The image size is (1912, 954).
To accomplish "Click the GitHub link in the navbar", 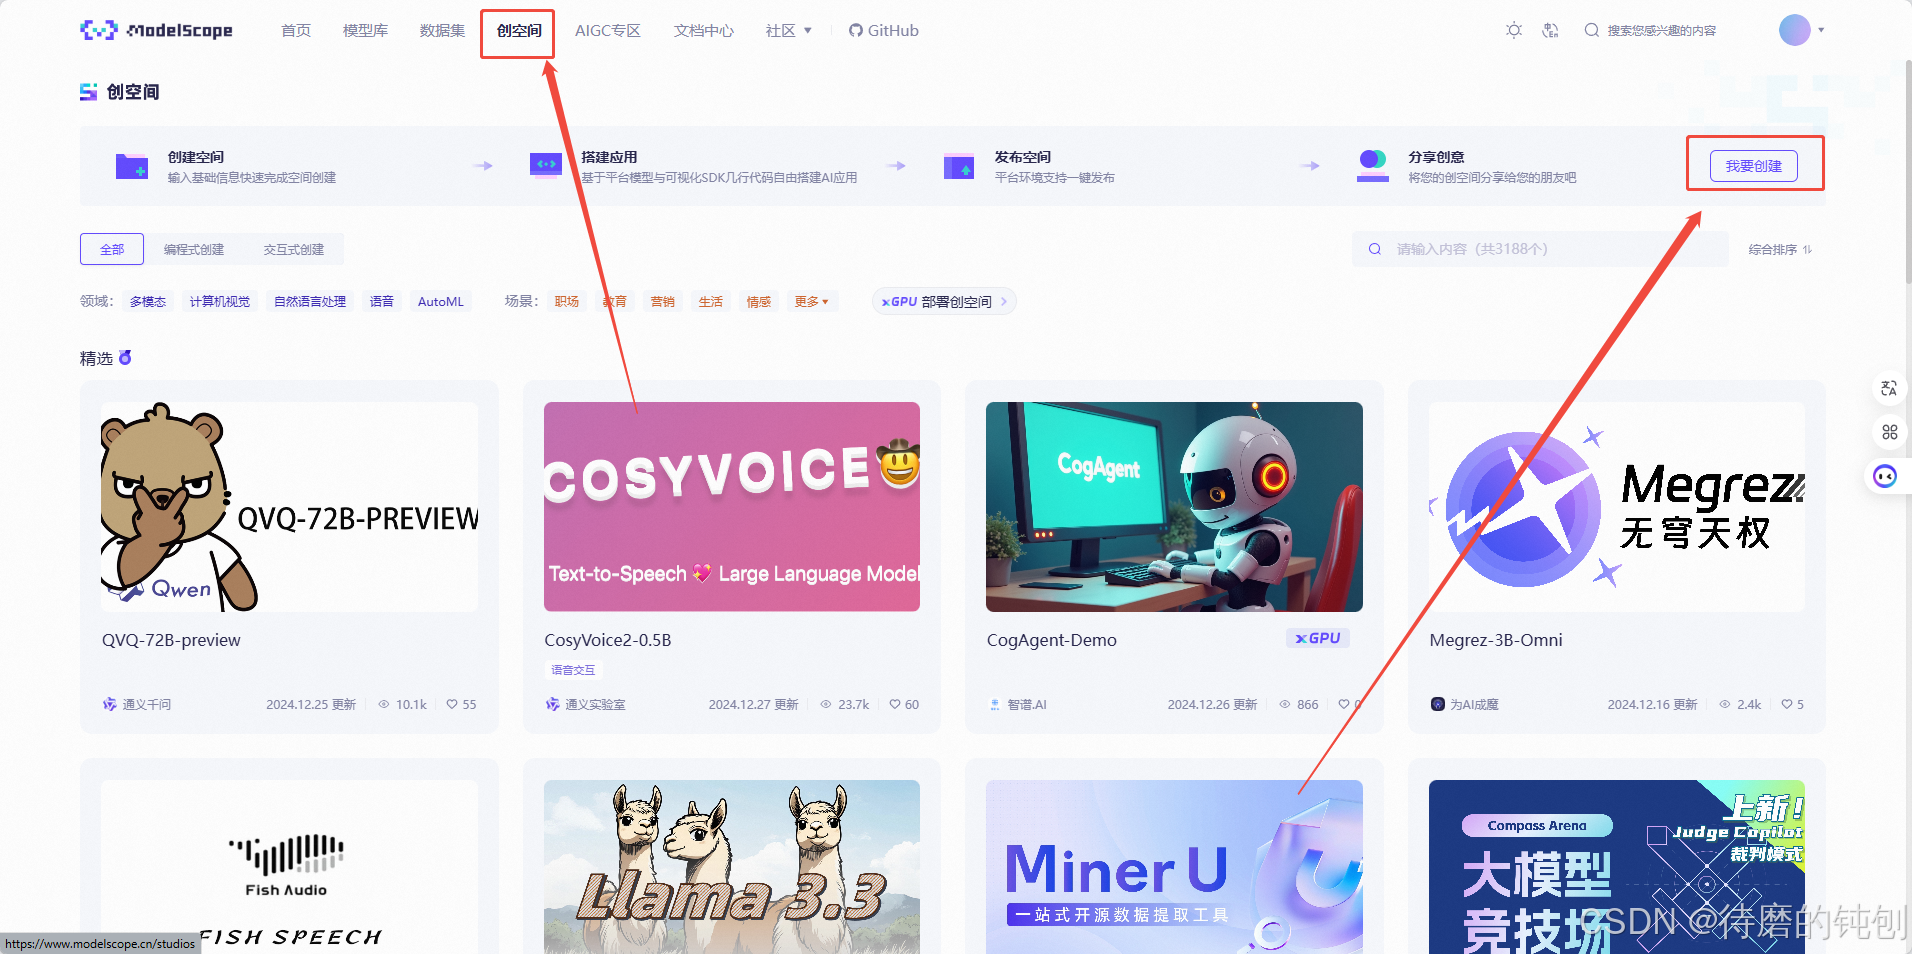I will coord(884,30).
